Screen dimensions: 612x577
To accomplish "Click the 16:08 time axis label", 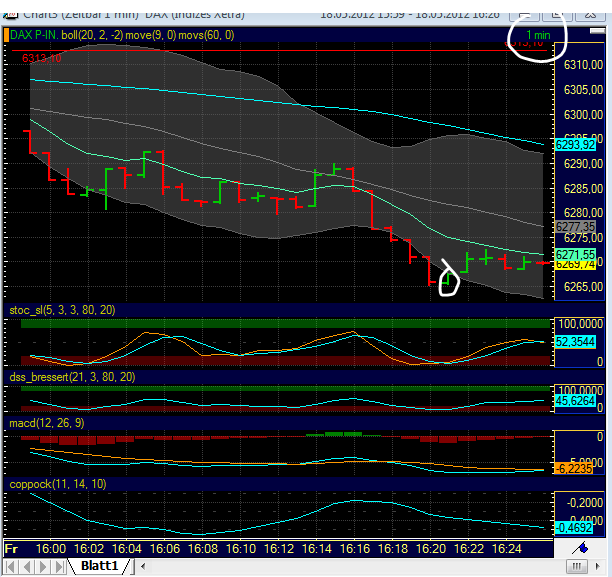I will pos(203,549).
